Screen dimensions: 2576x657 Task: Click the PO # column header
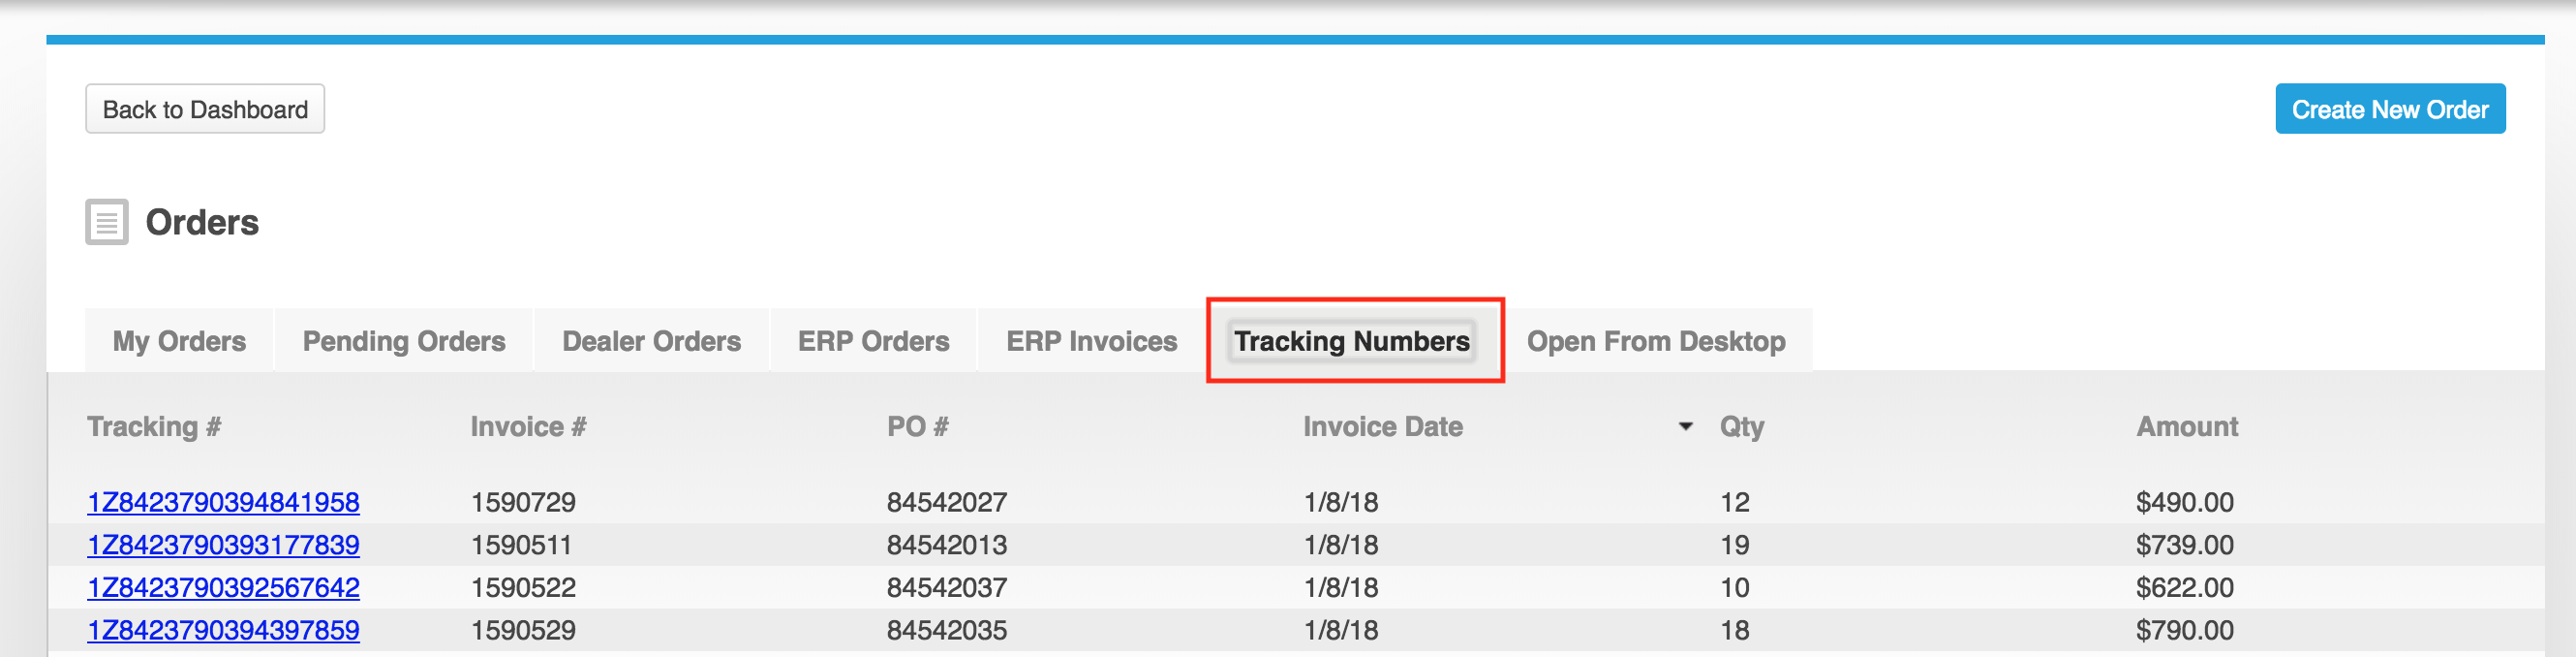[917, 427]
